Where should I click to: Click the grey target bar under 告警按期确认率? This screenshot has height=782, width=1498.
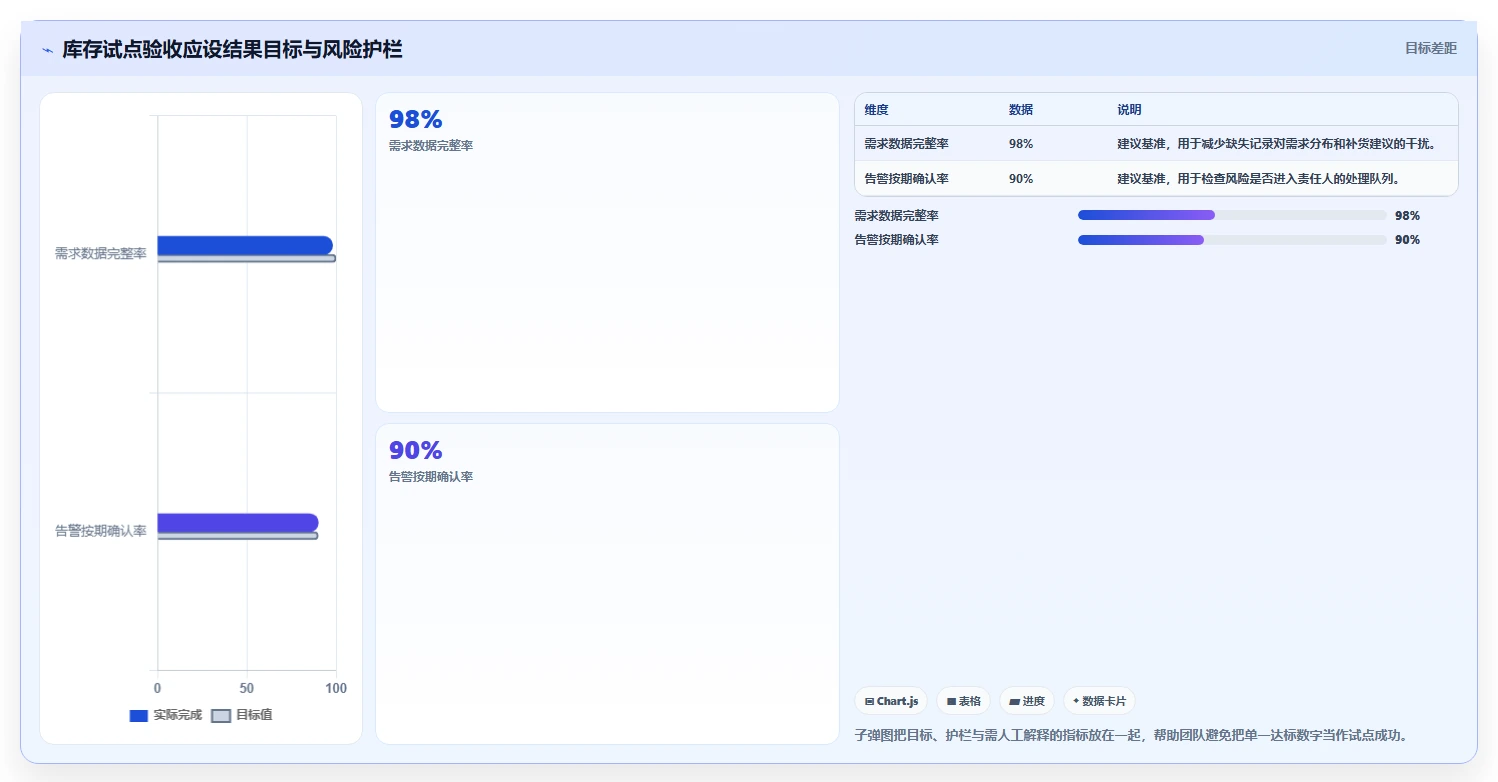(x=238, y=536)
